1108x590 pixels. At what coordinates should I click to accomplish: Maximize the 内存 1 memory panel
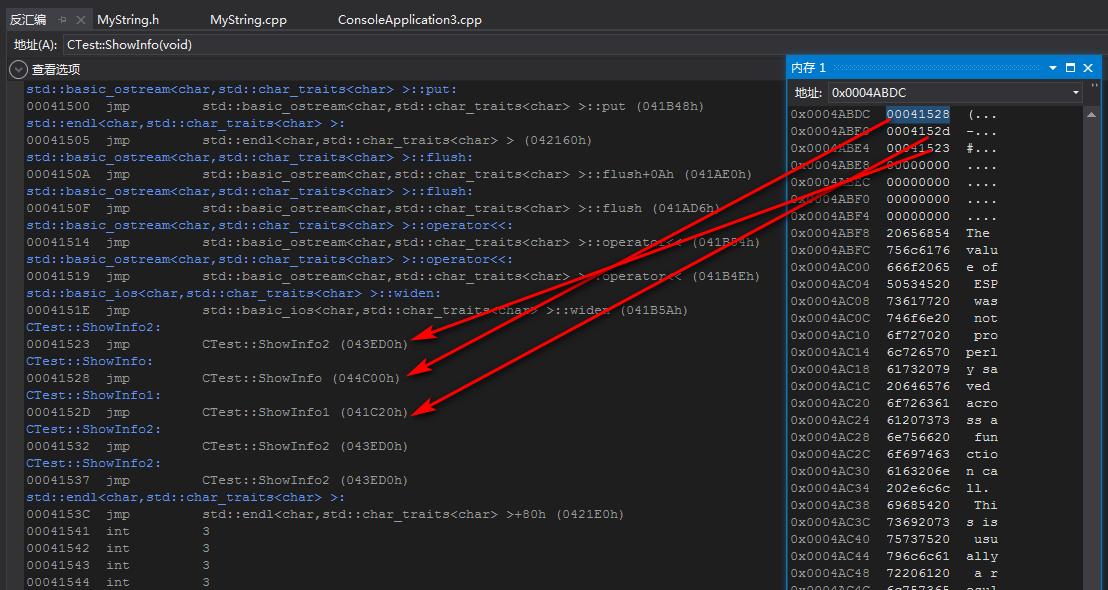coord(1071,68)
